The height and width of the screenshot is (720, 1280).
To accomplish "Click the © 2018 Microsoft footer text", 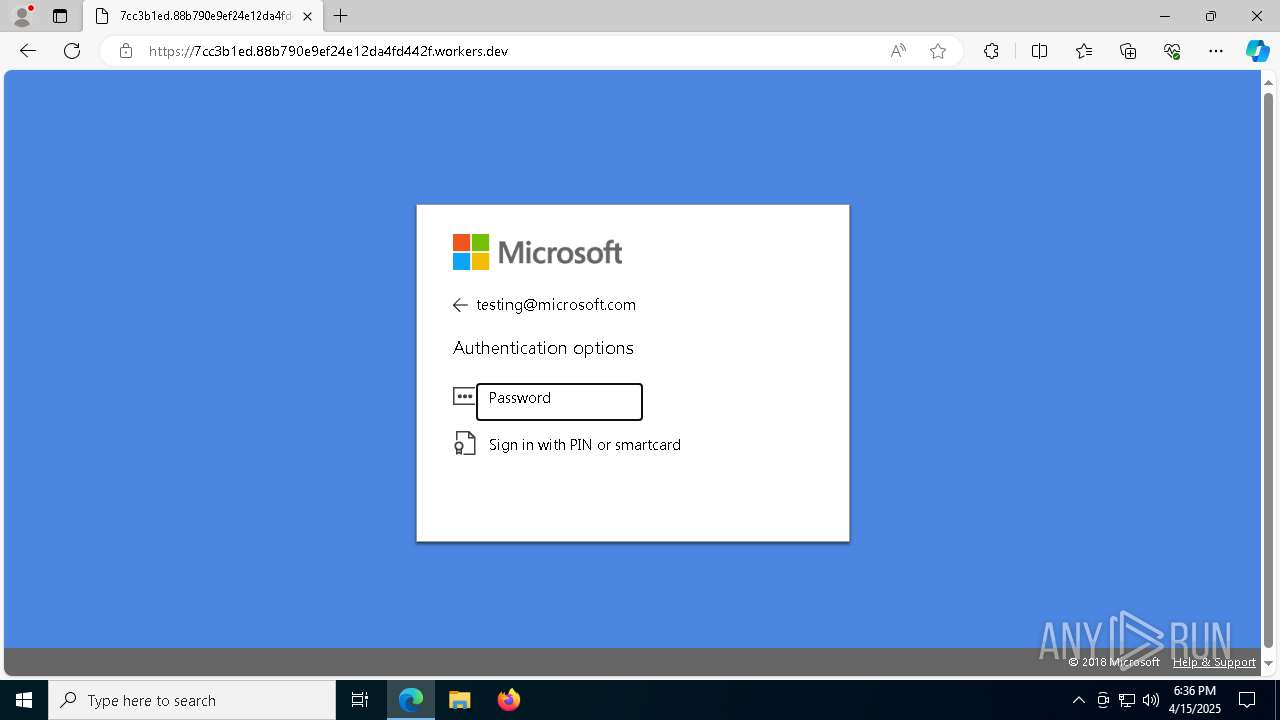I will tap(1114, 662).
